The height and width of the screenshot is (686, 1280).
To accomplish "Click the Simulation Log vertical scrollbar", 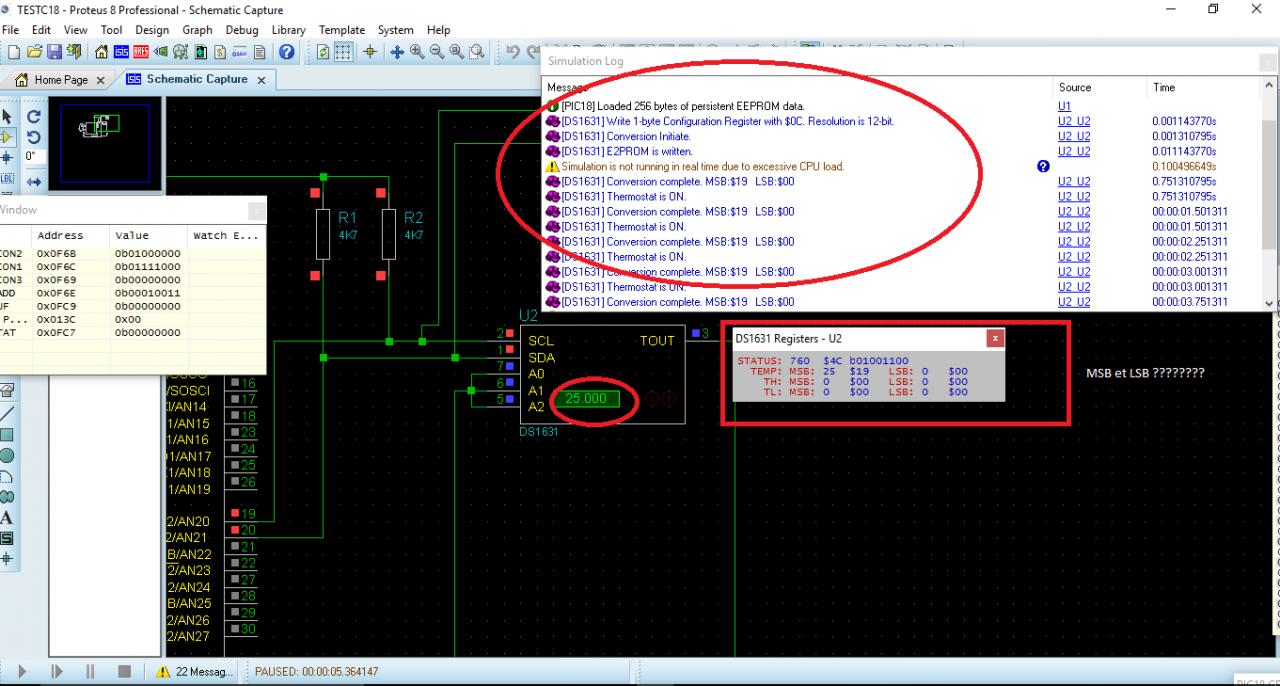I will pos(1270,195).
